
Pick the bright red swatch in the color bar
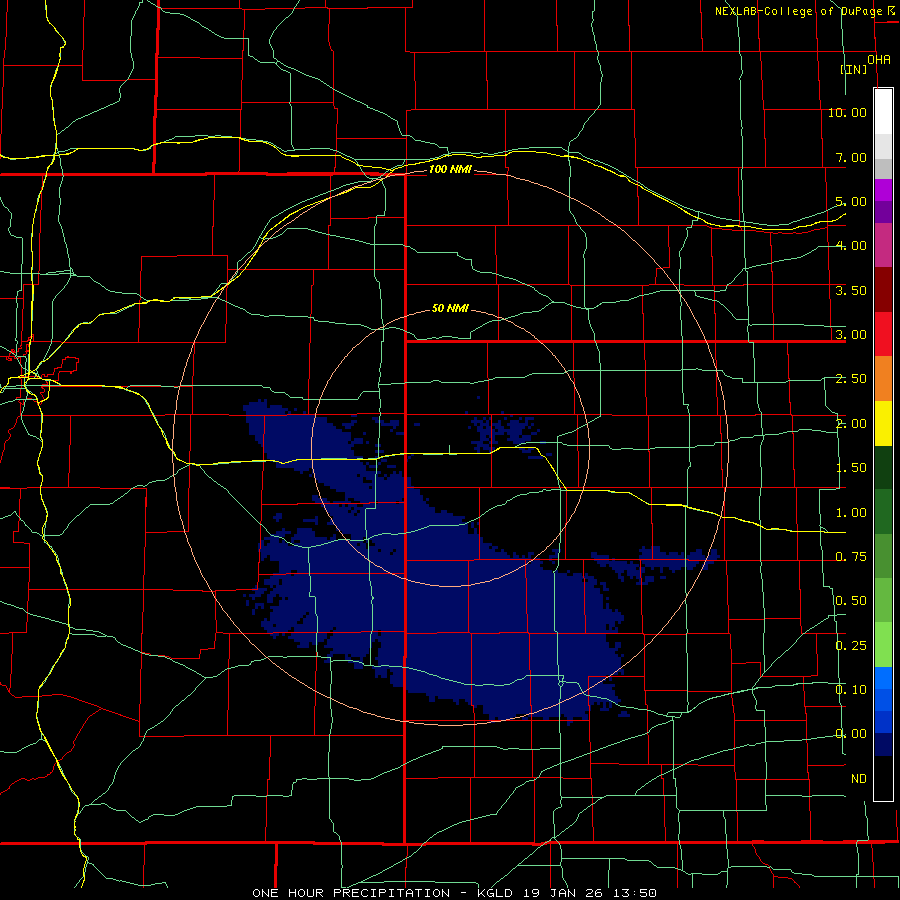(883, 334)
